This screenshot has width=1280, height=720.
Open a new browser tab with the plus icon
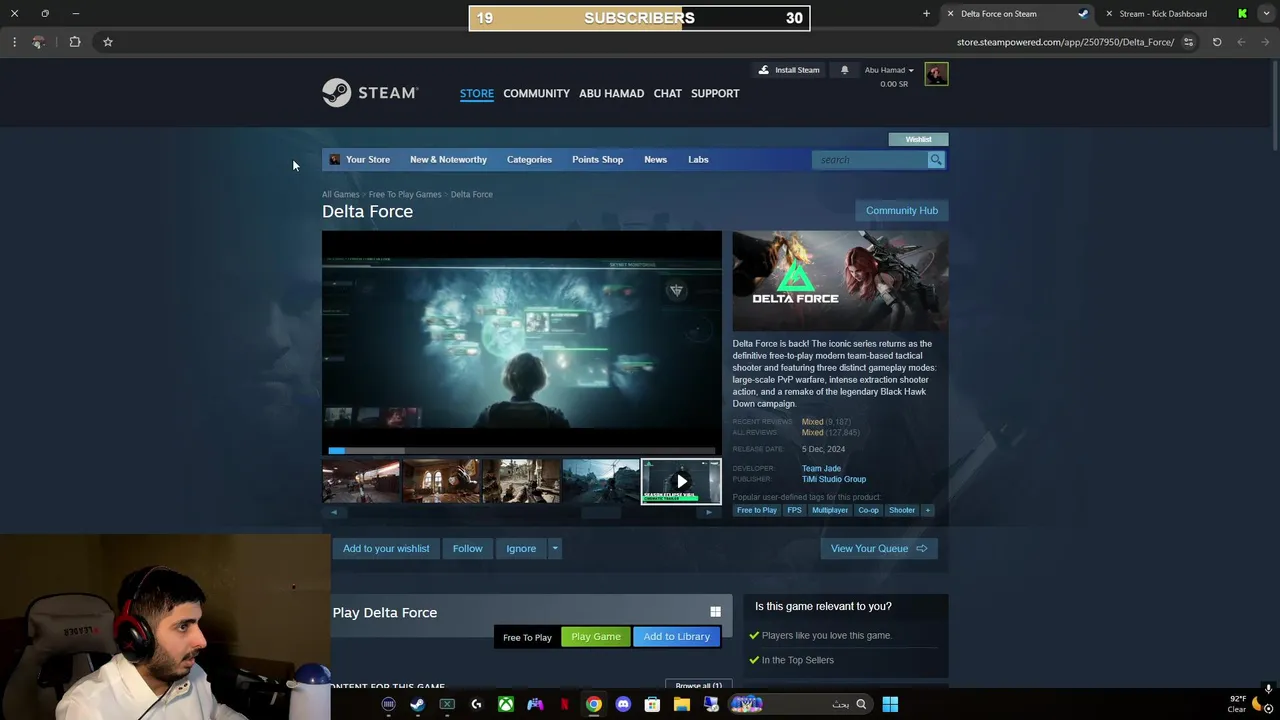coord(926,14)
